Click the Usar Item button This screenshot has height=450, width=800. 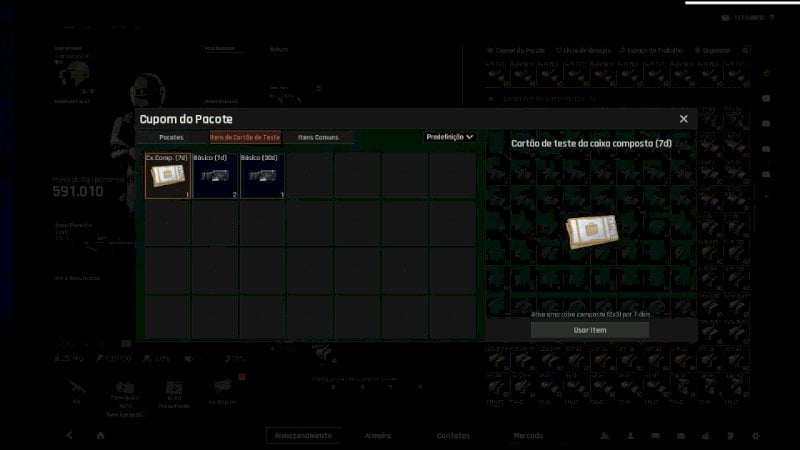click(590, 330)
